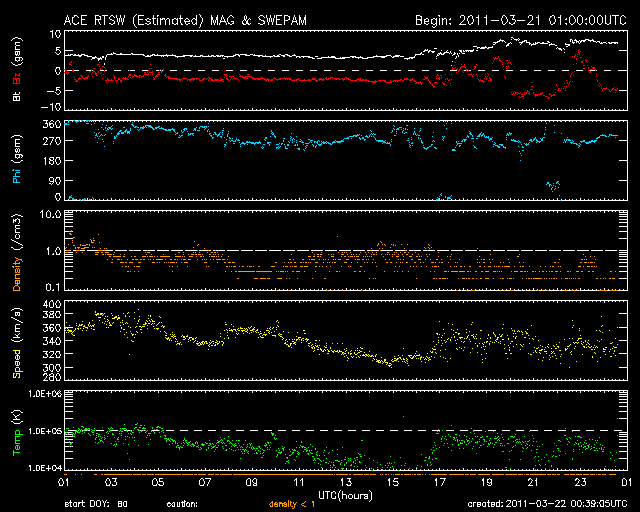Screen dimensions: 640x512
Task: Click the 400 tick on the Speed axis
Action: [52, 304]
